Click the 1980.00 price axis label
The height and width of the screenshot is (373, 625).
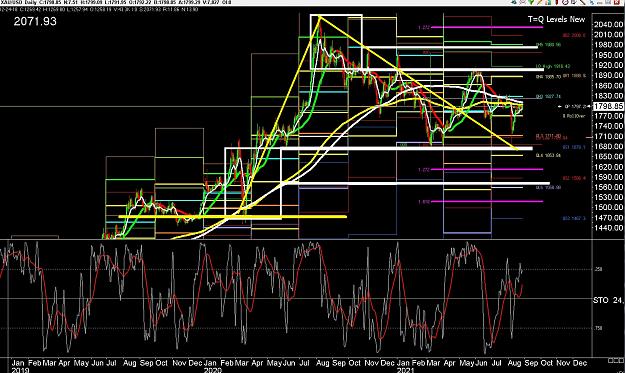tap(608, 45)
